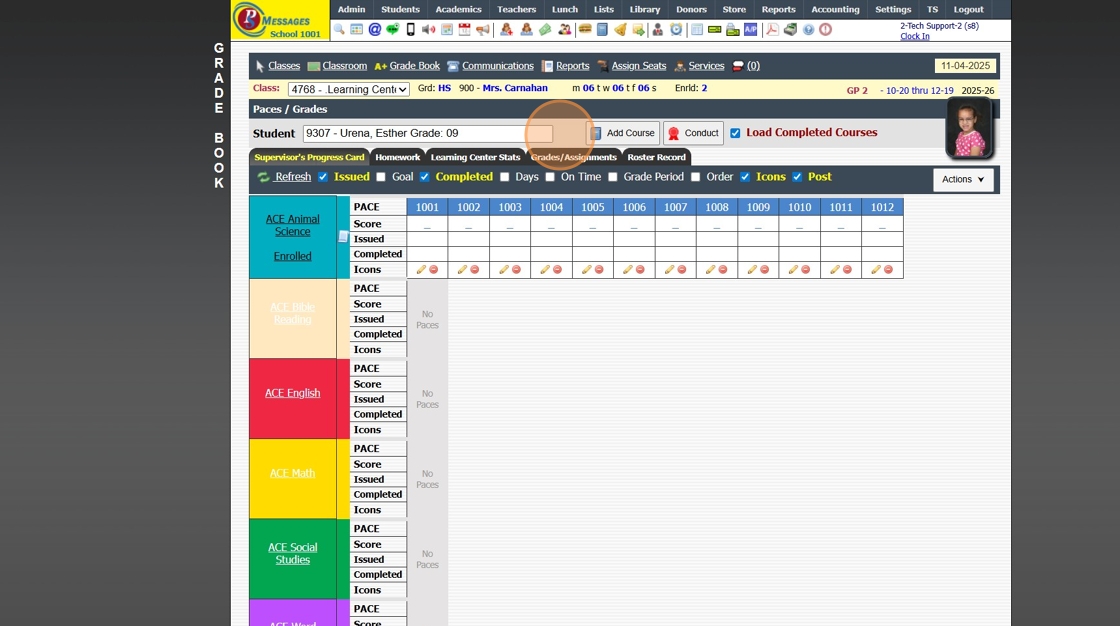Open the Grade Book link
The width and height of the screenshot is (1120, 626).
pyautogui.click(x=414, y=66)
